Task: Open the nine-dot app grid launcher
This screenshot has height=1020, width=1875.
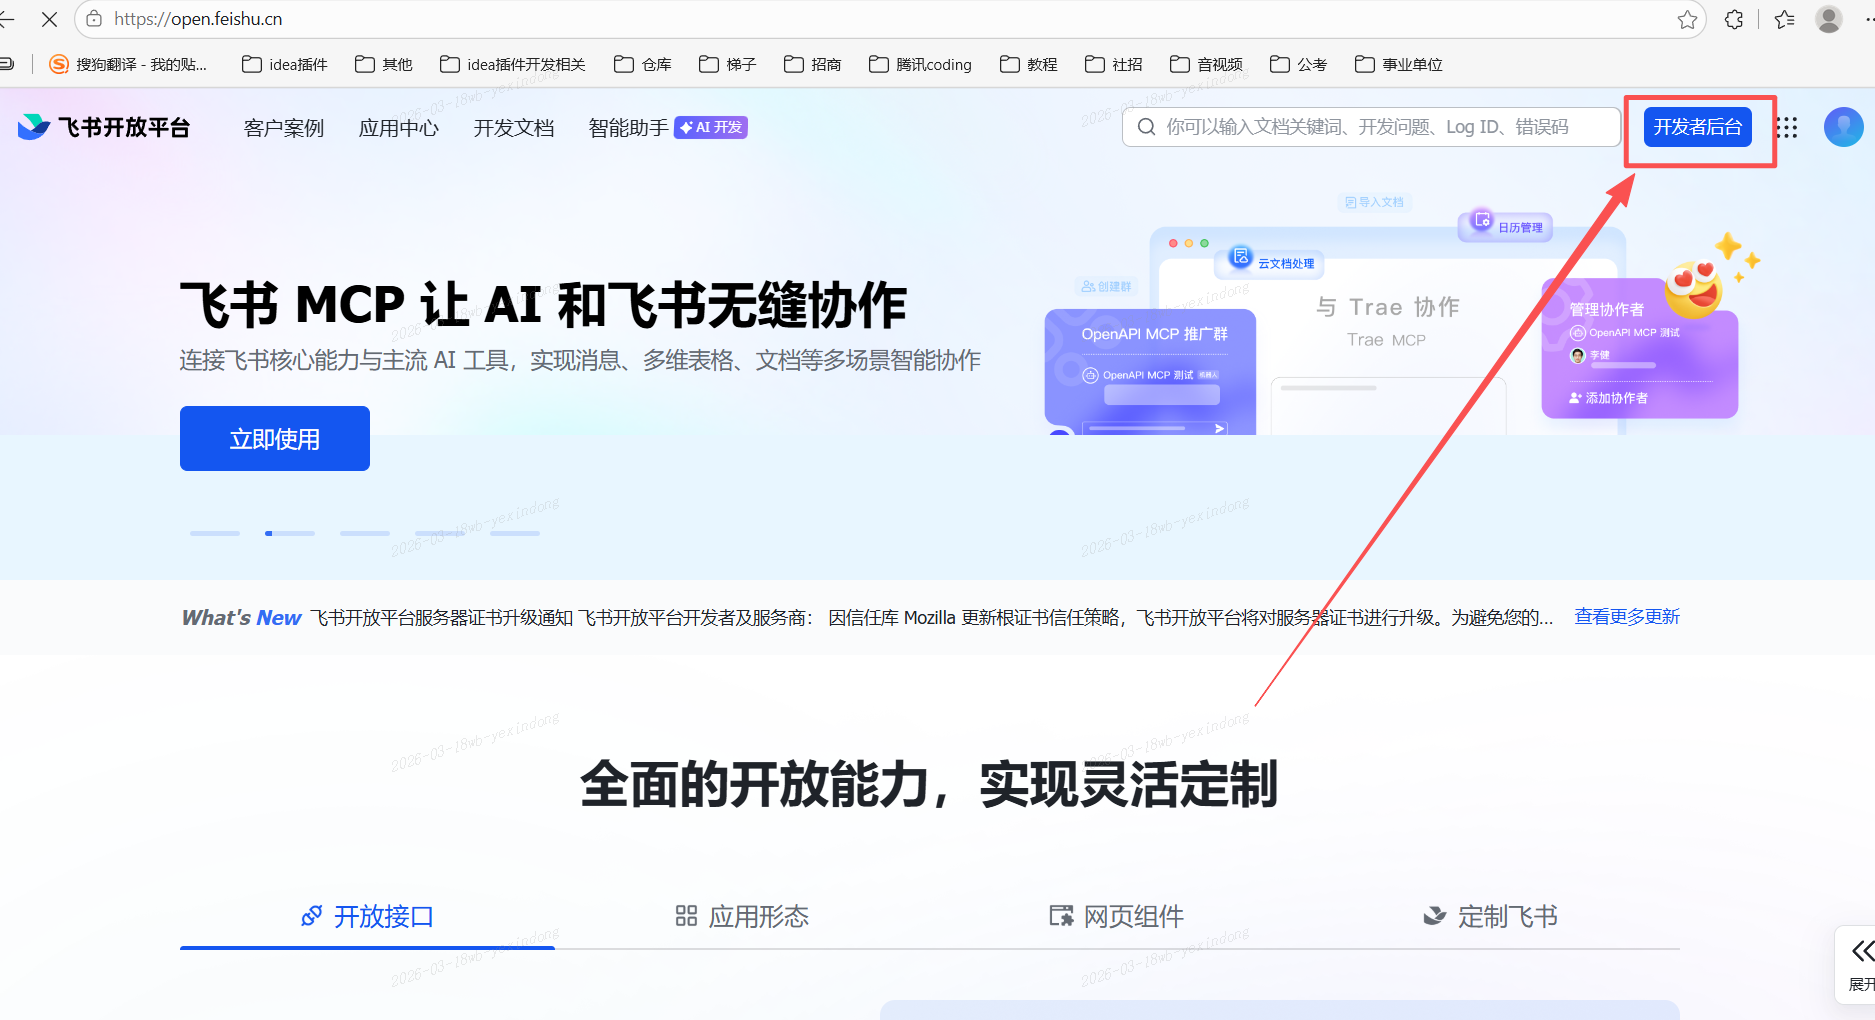Action: click(1787, 127)
